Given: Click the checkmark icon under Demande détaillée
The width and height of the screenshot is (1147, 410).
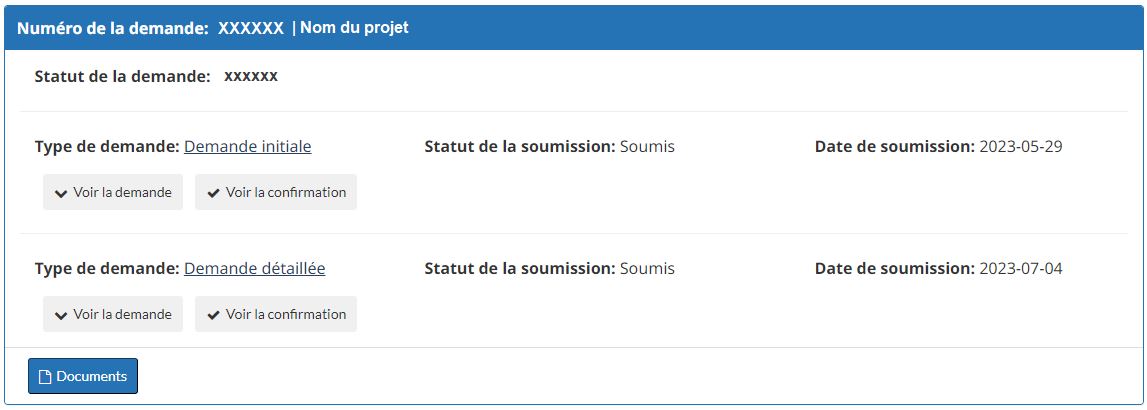Looking at the screenshot, I should pos(213,315).
